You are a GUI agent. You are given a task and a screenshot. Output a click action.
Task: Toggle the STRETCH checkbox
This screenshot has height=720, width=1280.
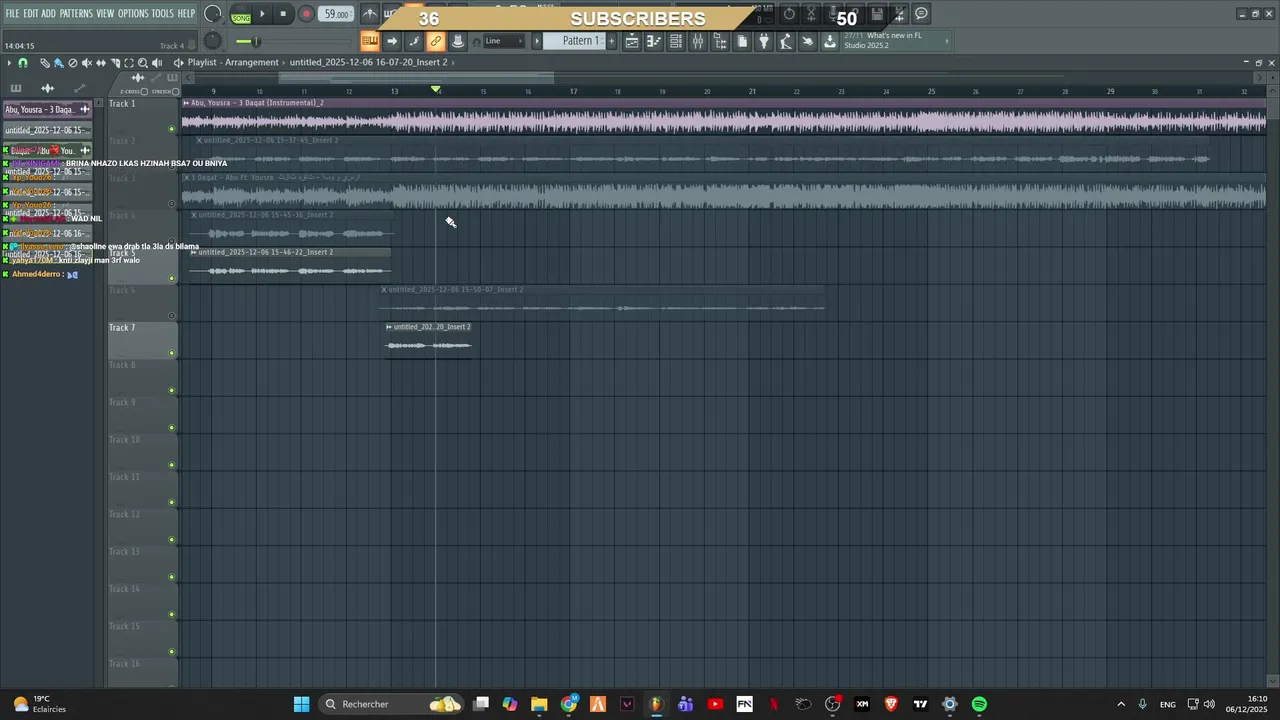point(175,91)
